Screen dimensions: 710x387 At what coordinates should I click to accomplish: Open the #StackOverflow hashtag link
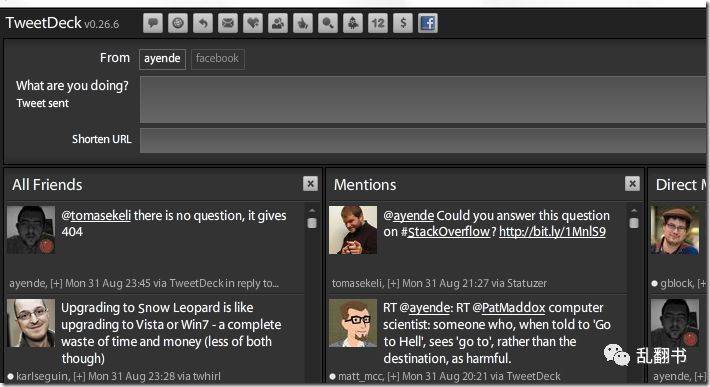(x=445, y=232)
